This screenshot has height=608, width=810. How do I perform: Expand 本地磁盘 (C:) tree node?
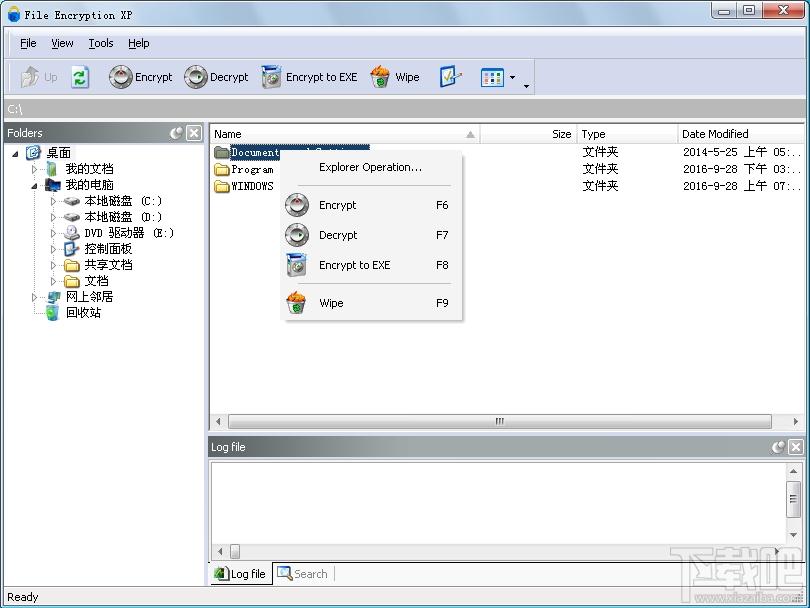coord(53,201)
